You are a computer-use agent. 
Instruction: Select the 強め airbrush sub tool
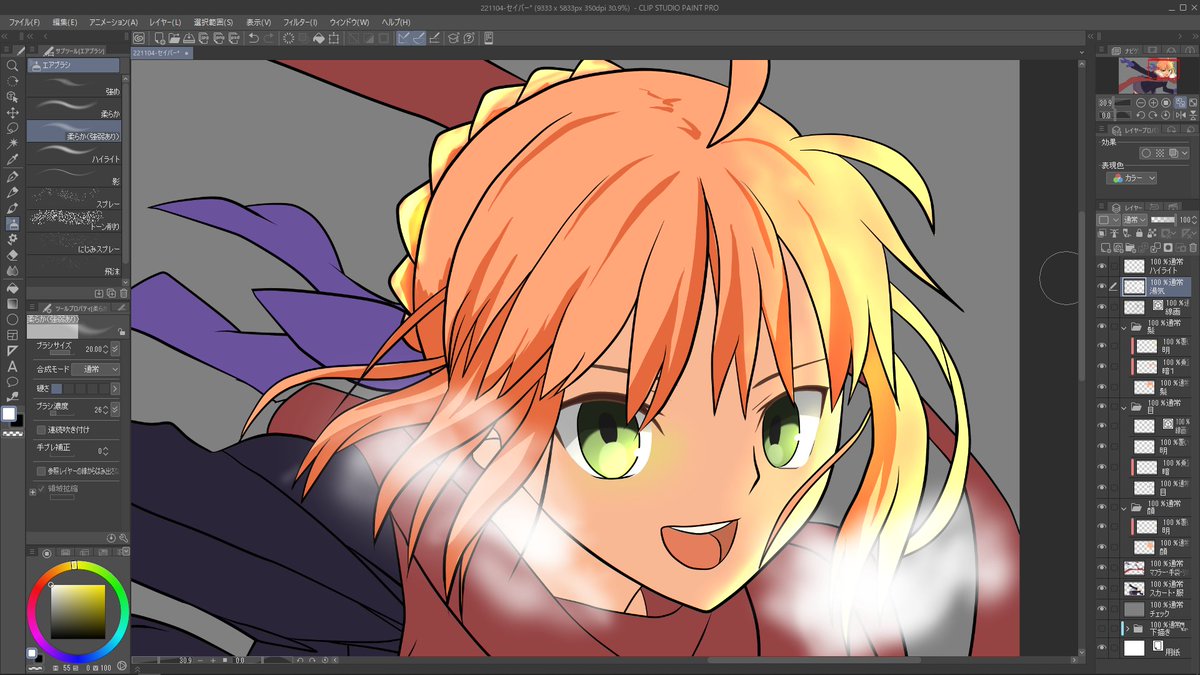75,85
